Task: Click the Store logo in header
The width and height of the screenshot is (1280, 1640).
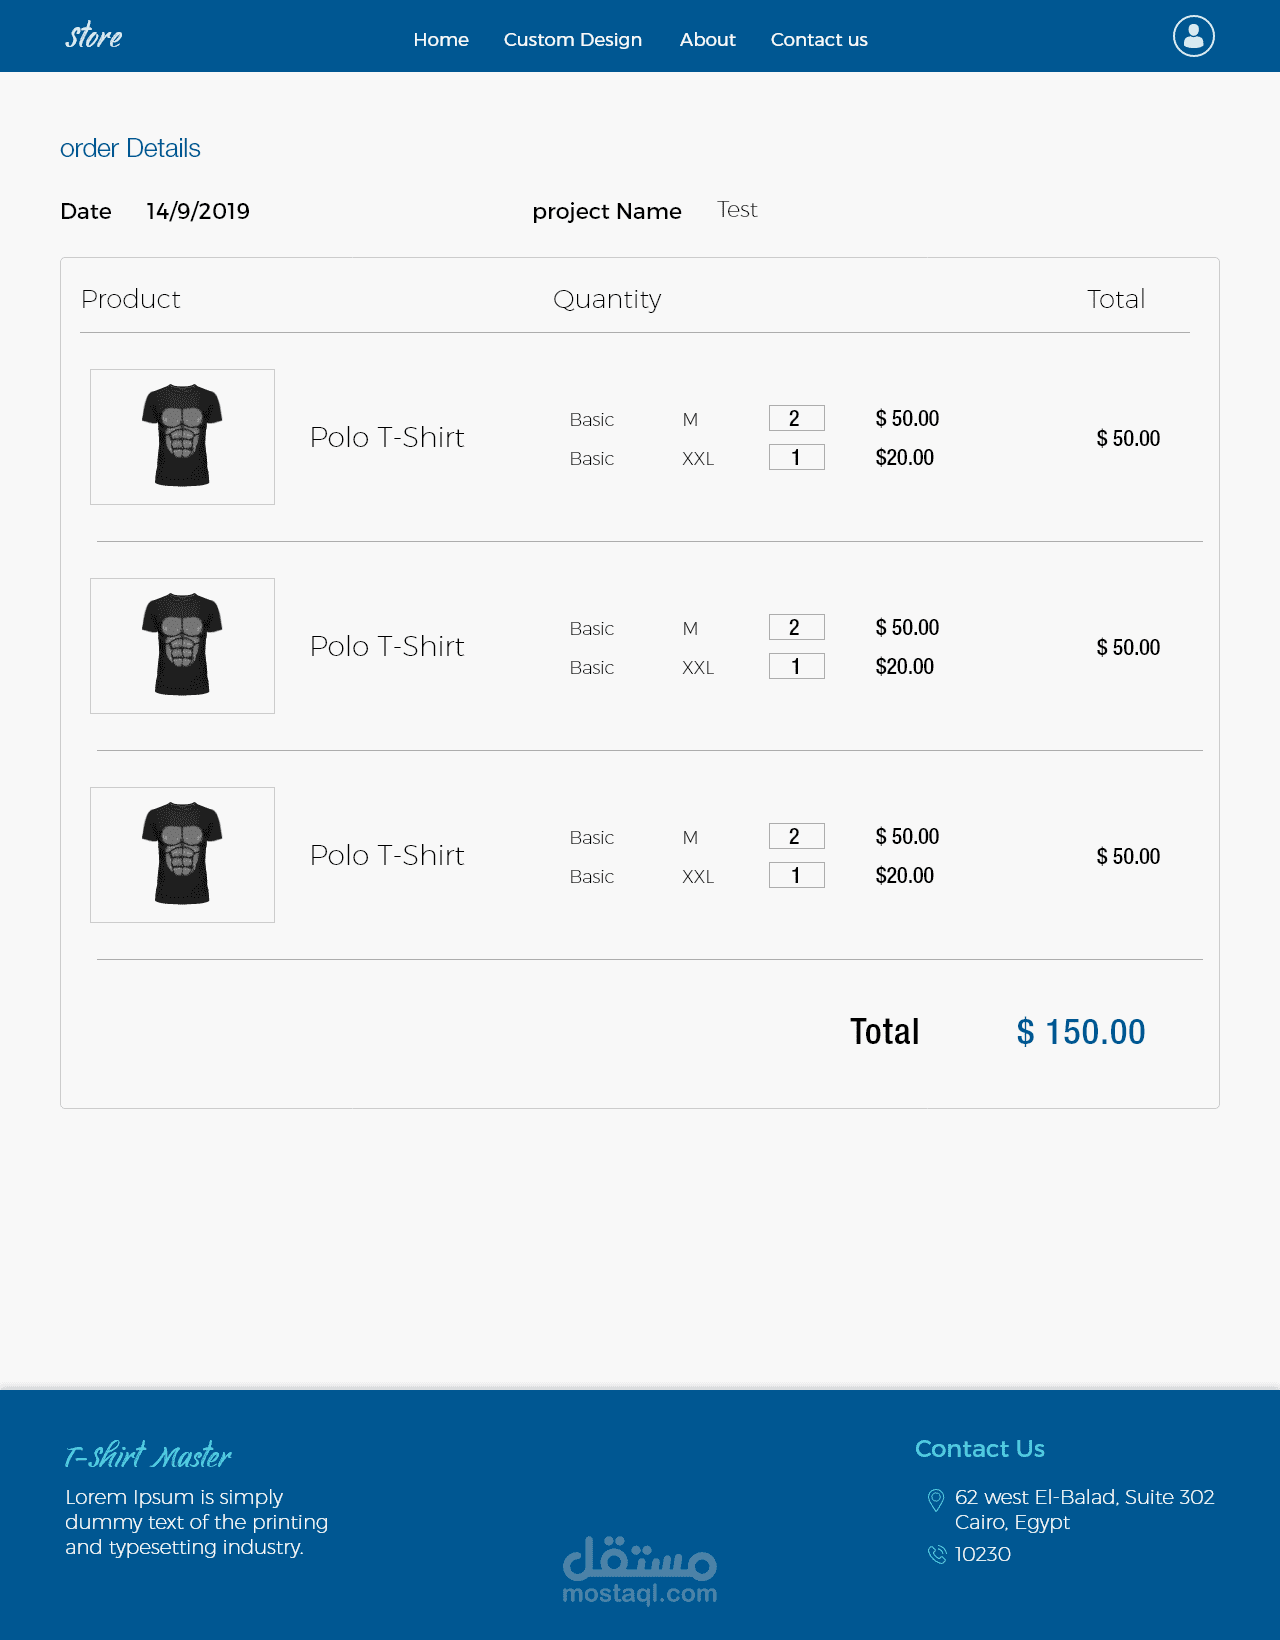Action: 94,37
